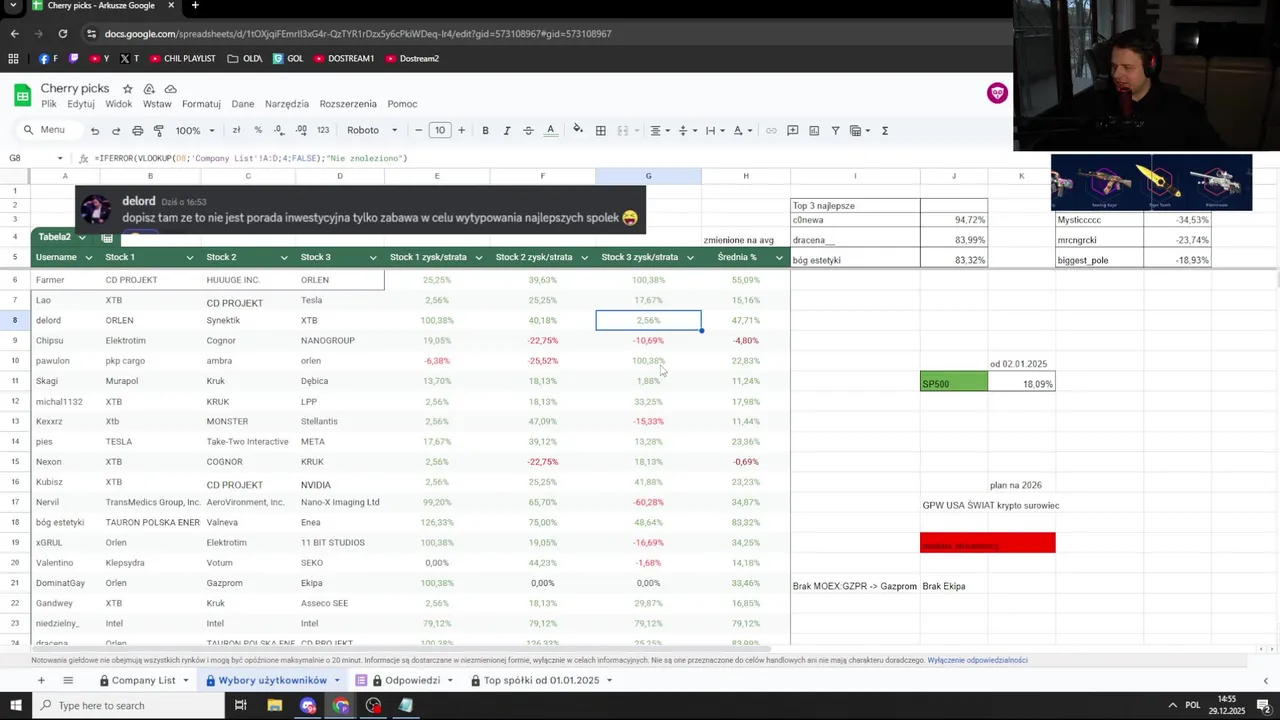Open the Plik menu
Viewport: 1280px width, 720px height.
49,104
